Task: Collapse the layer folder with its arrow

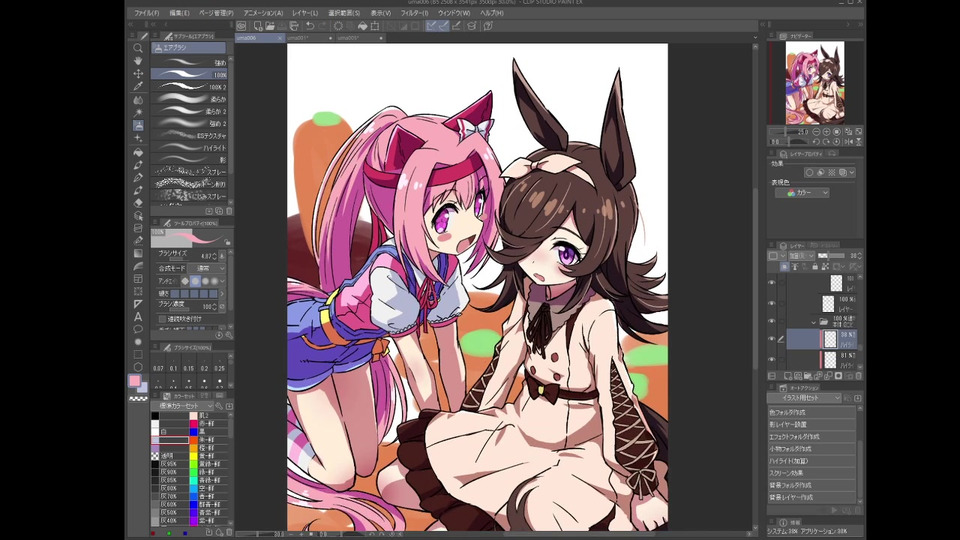Action: [x=814, y=323]
